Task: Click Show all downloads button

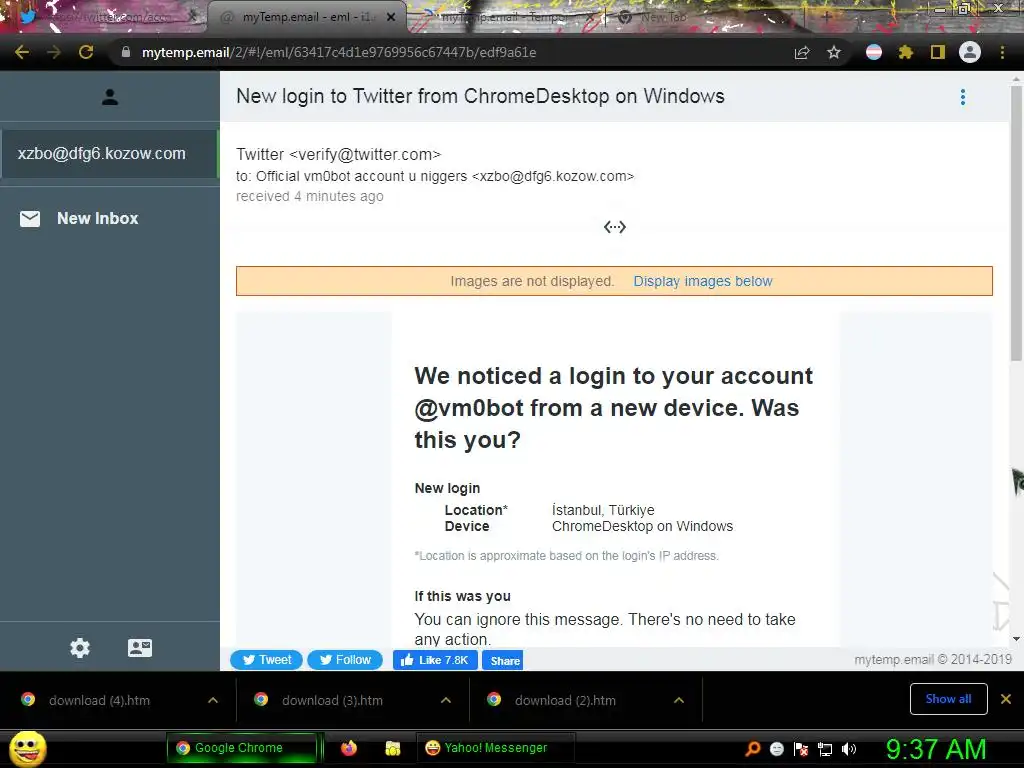Action: [x=948, y=699]
